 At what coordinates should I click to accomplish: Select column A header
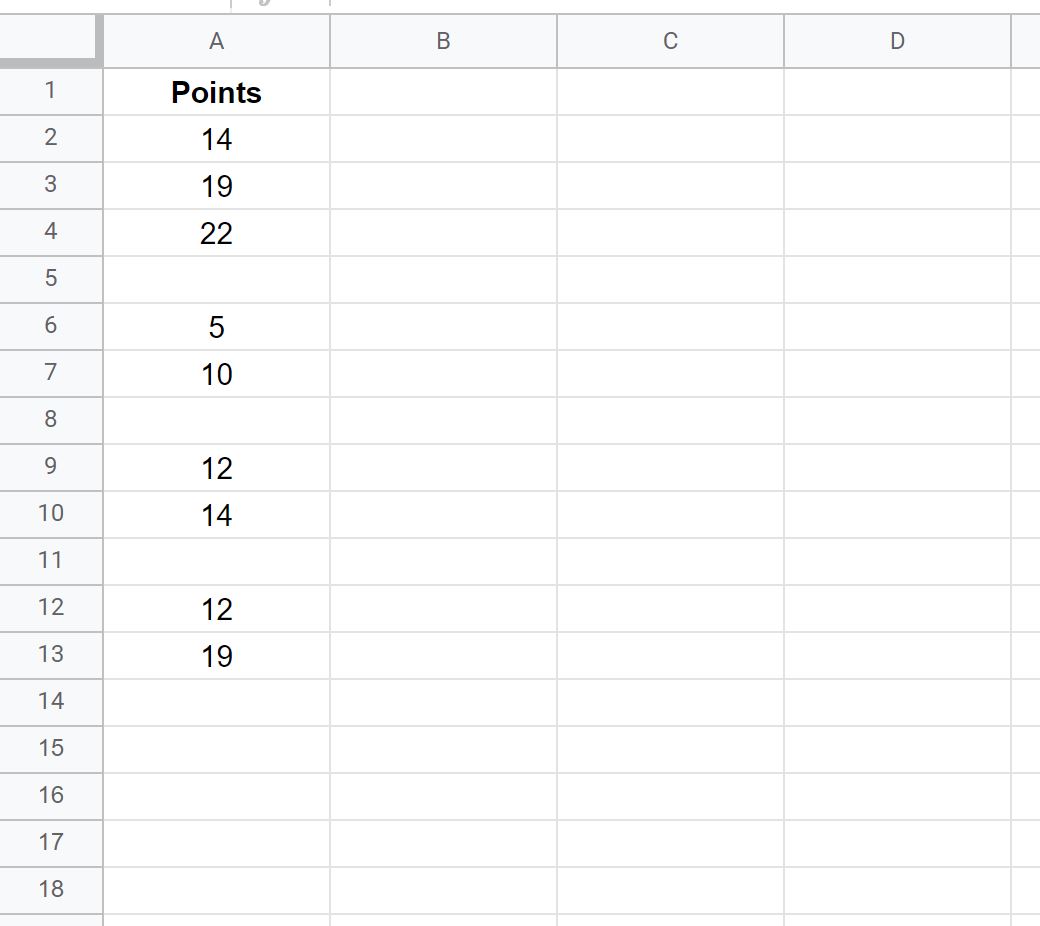(x=216, y=41)
